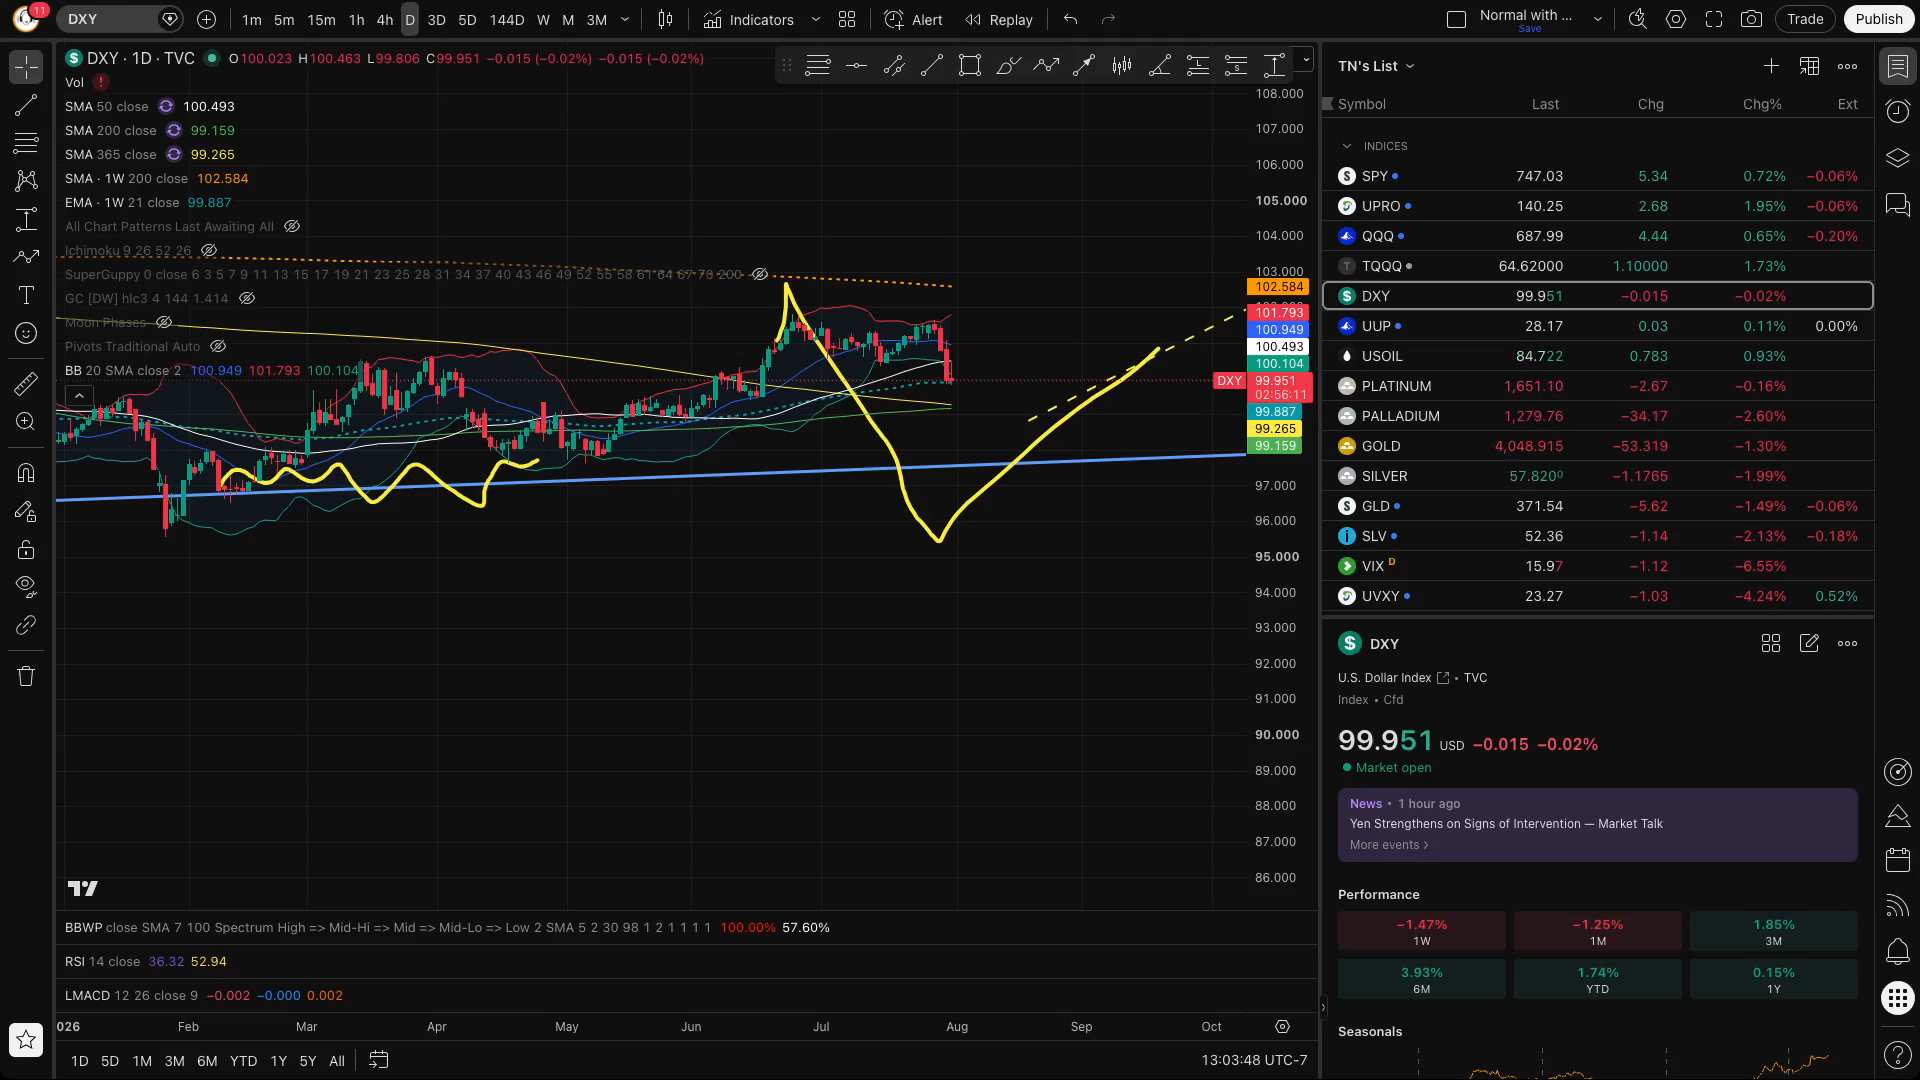Switch to the 15m timeframe

321,19
